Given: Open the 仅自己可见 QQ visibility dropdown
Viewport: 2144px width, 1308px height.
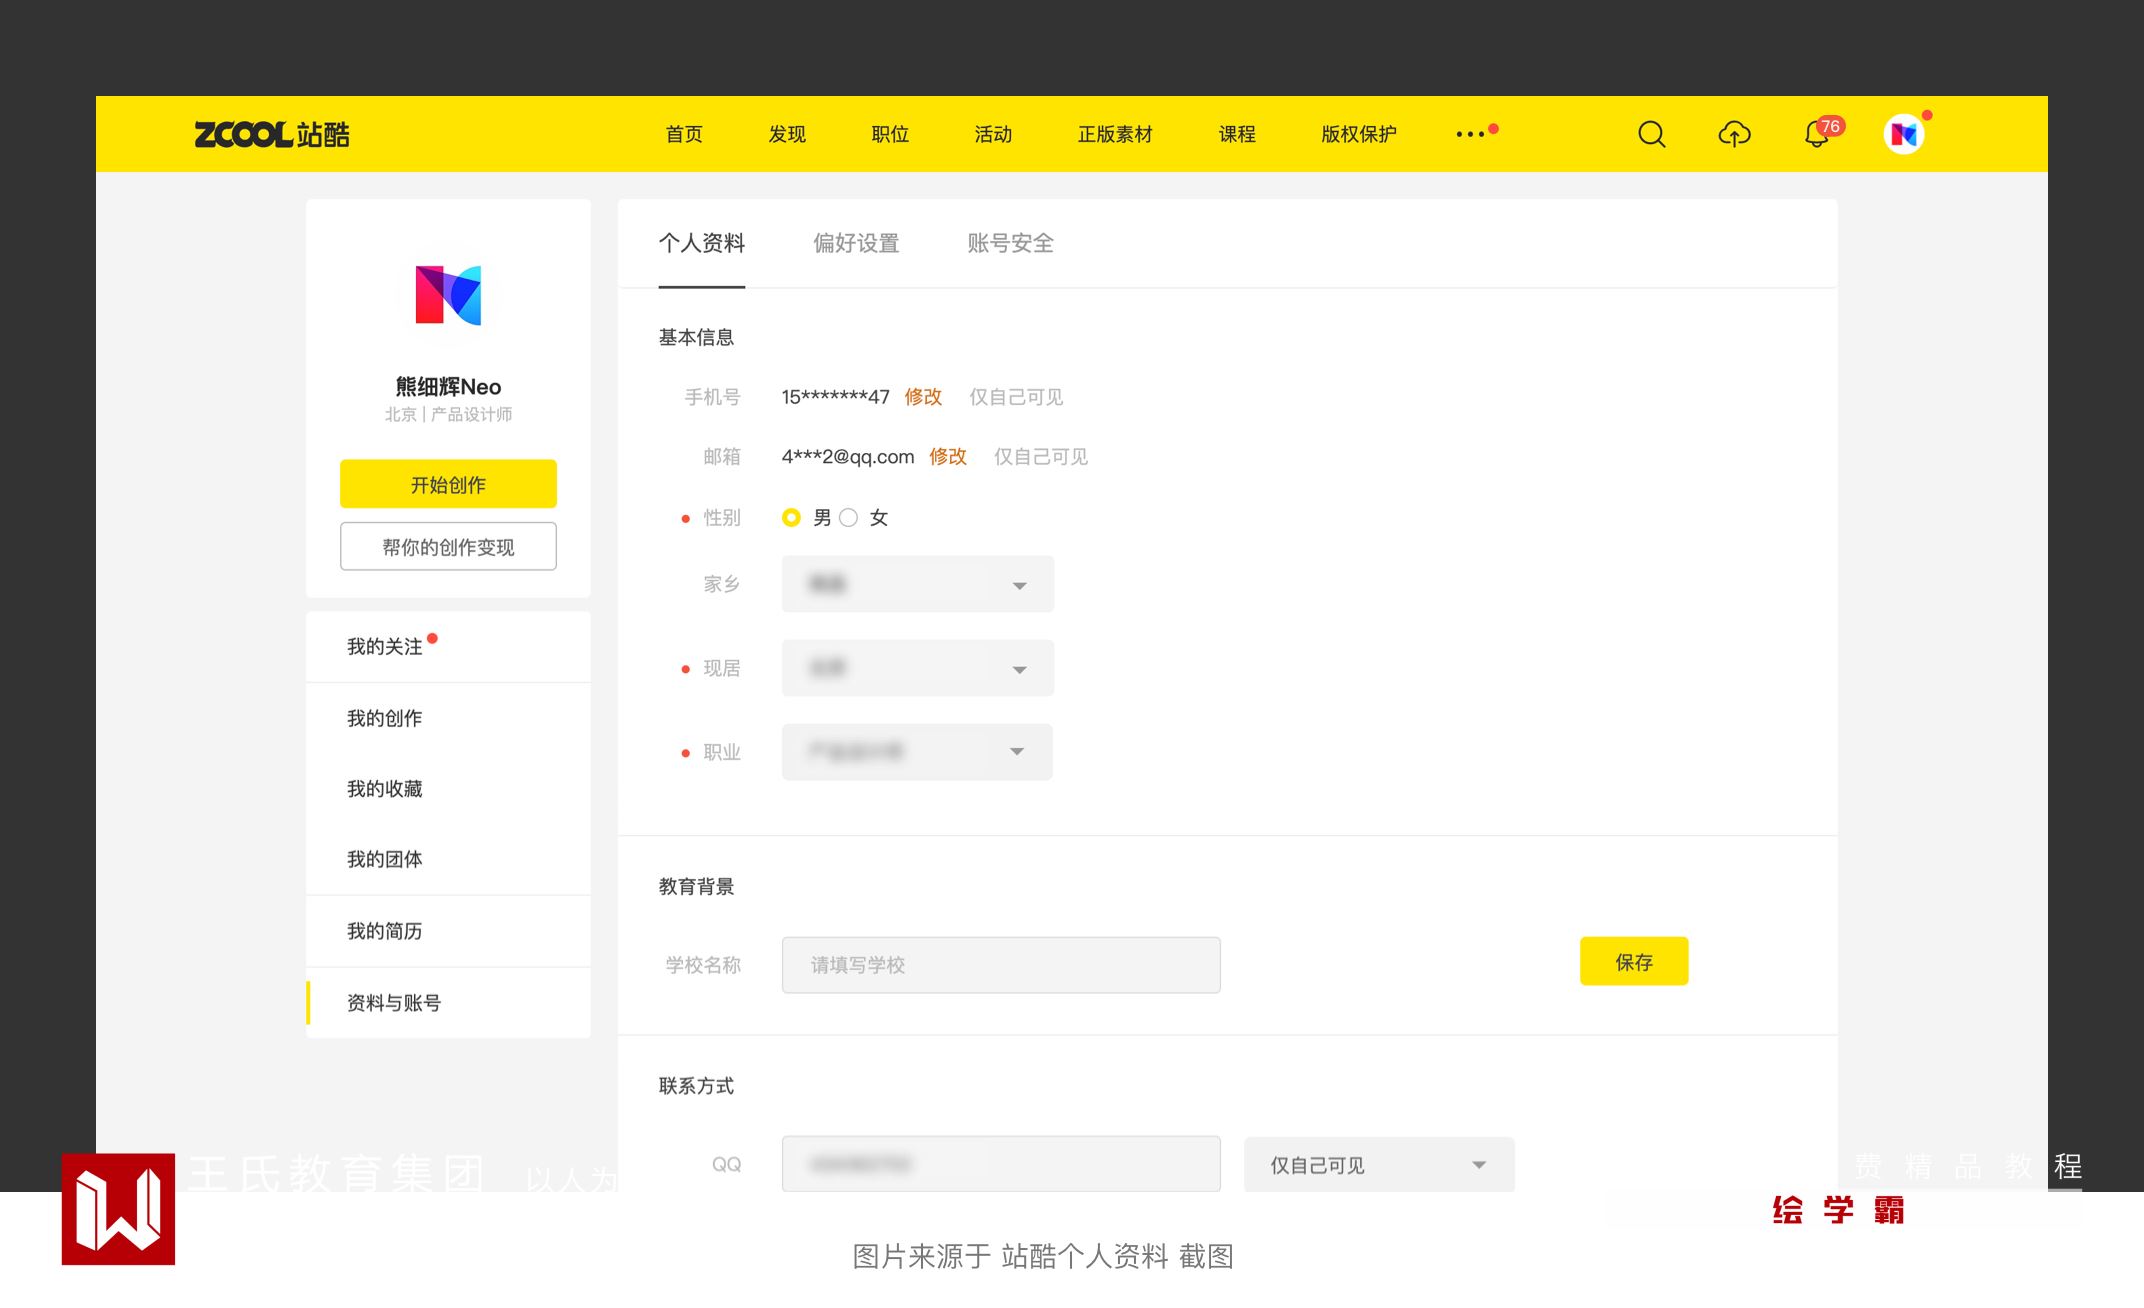Looking at the screenshot, I should pyautogui.click(x=1378, y=1165).
